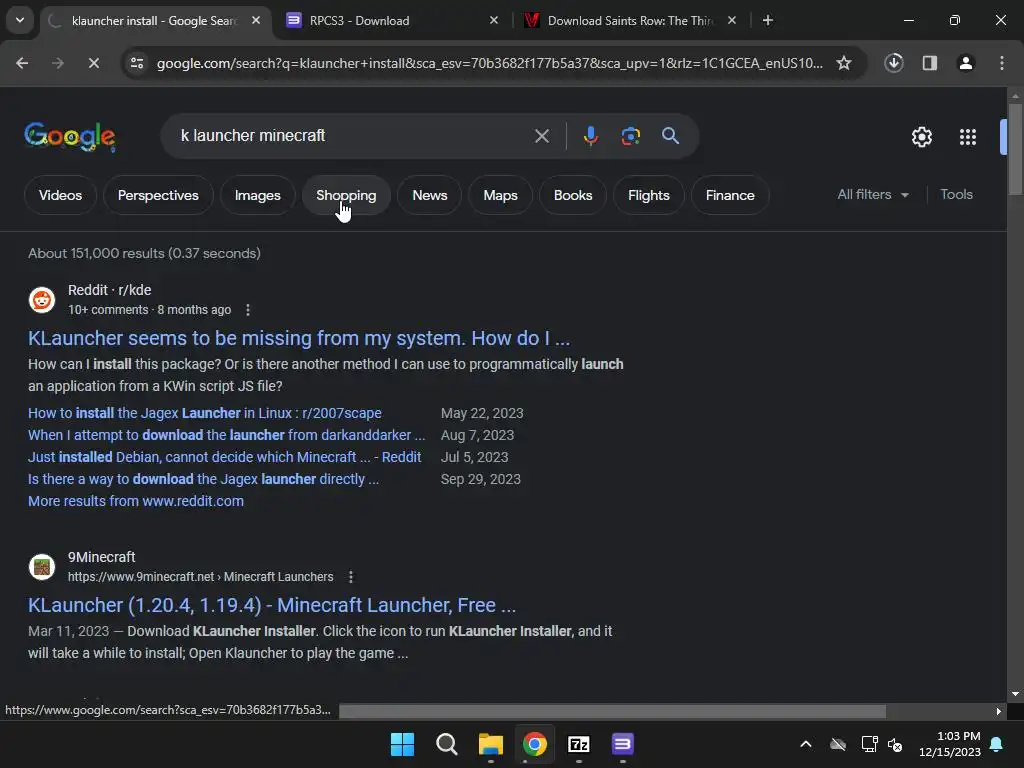1024x768 pixels.
Task: Click the address bar URL
Action: (x=490, y=63)
